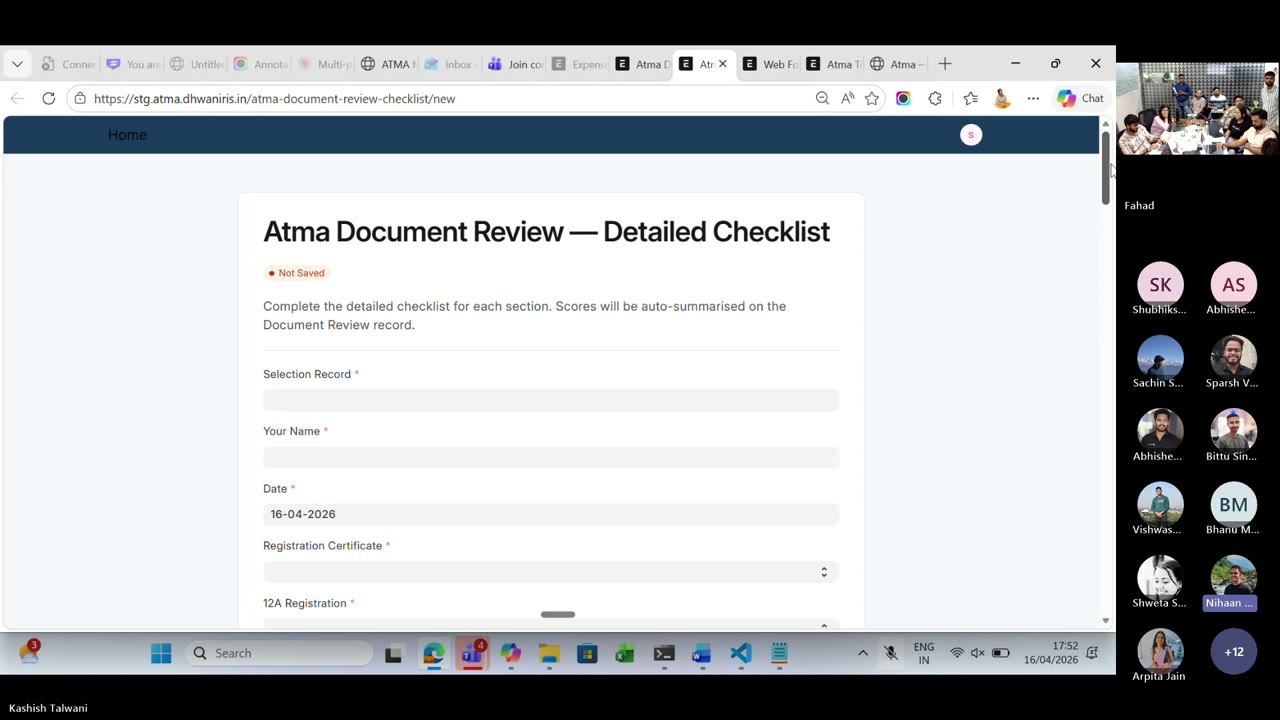
Task: Click the Home navigation link
Action: pos(127,134)
